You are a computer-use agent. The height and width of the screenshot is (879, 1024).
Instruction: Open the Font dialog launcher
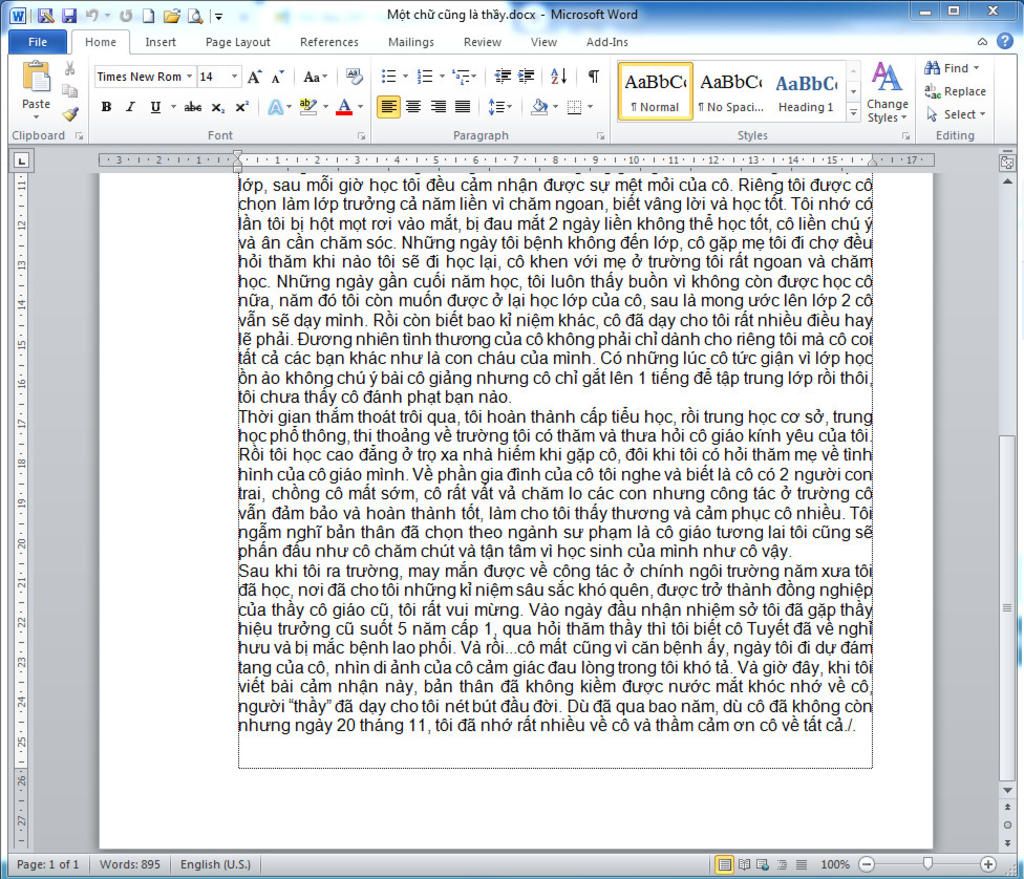[x=361, y=136]
